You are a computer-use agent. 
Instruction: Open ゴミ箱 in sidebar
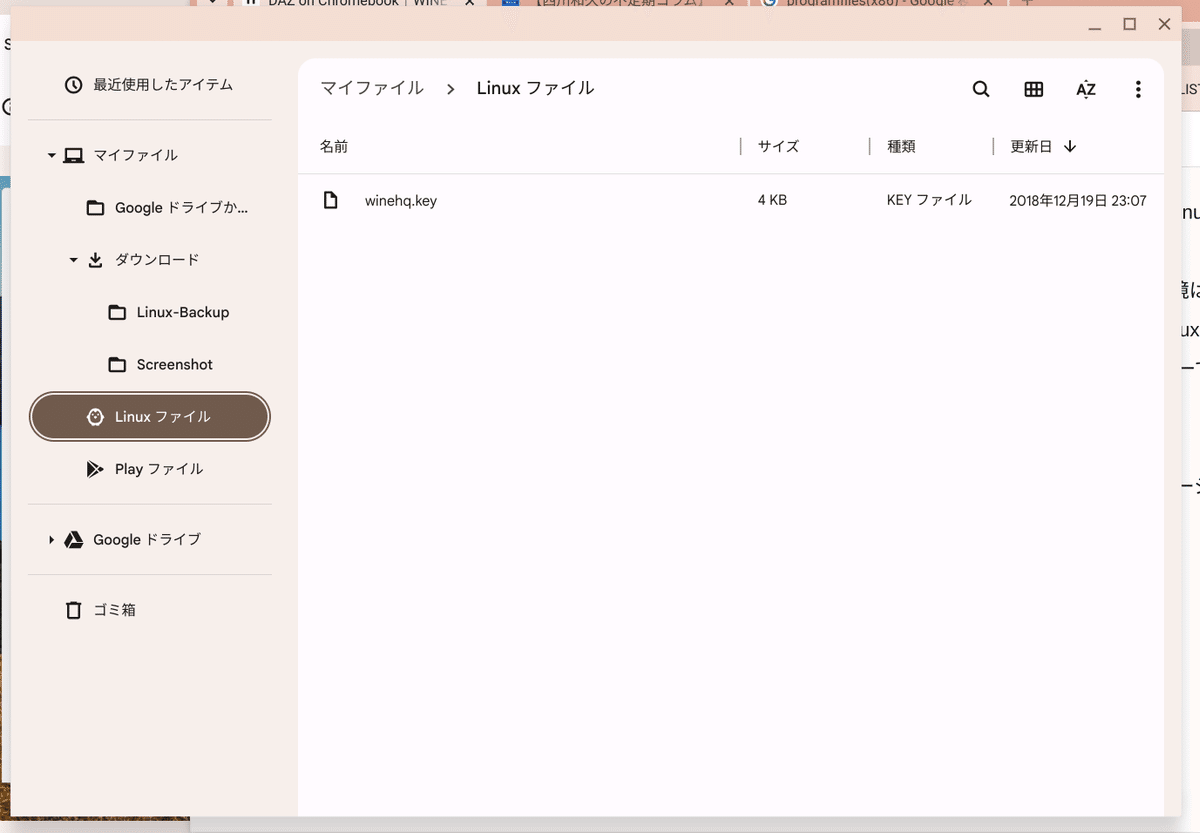click(x=149, y=610)
